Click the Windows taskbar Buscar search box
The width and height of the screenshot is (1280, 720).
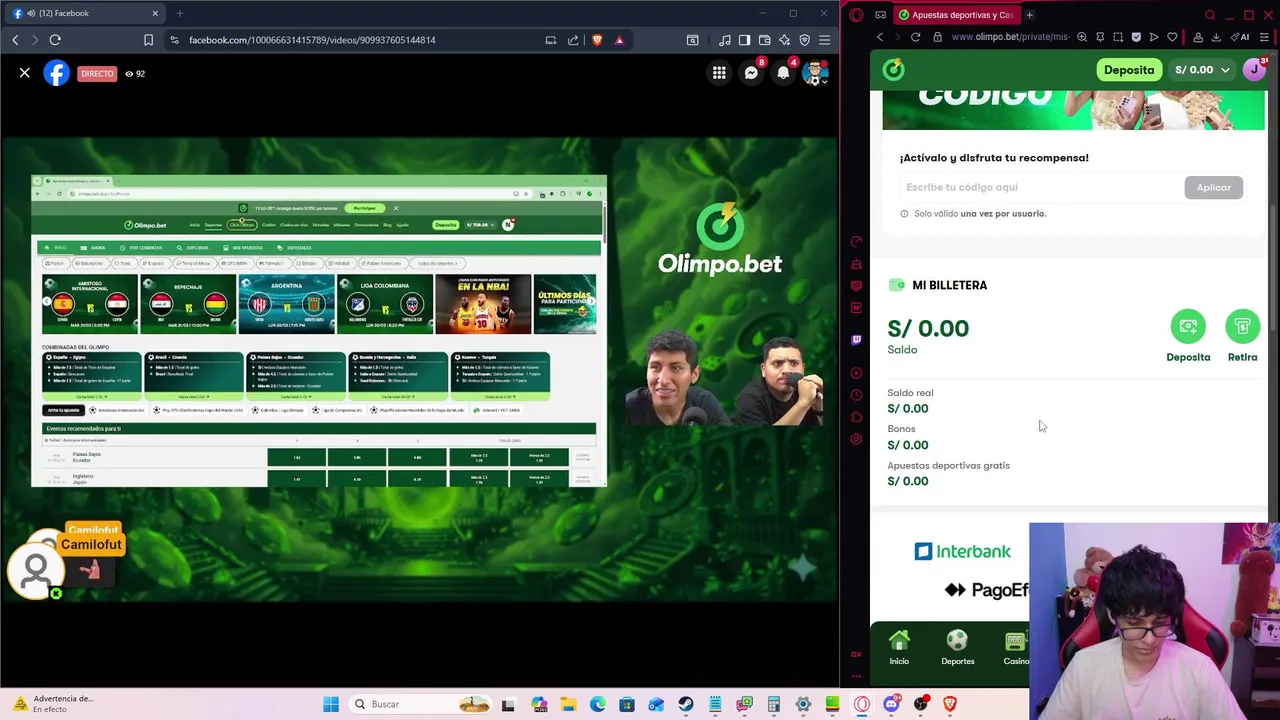(x=419, y=704)
